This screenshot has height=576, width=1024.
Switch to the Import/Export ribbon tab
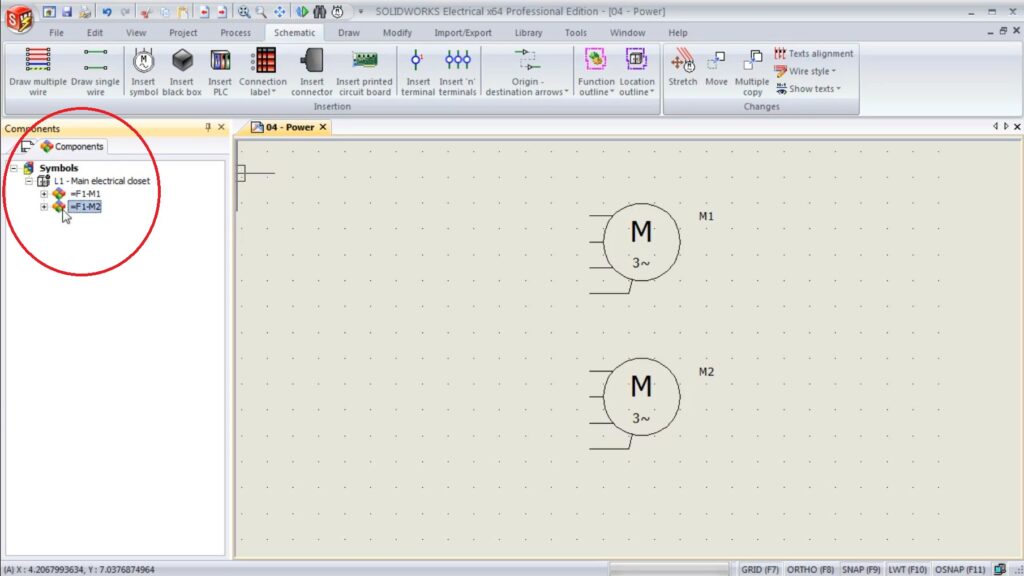(x=463, y=33)
